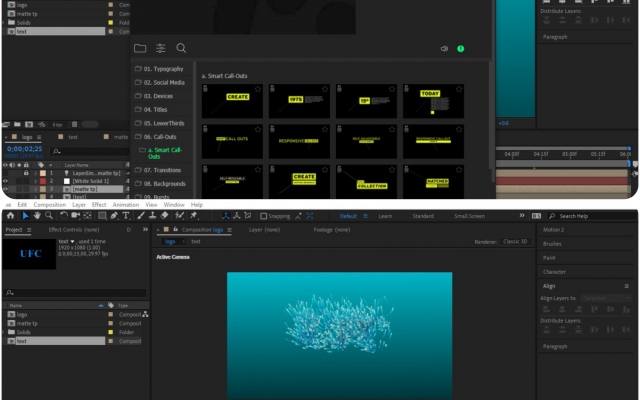This screenshot has height=400, width=640.
Task: Switch to the Small Screen workspace
Action: pyautogui.click(x=469, y=216)
